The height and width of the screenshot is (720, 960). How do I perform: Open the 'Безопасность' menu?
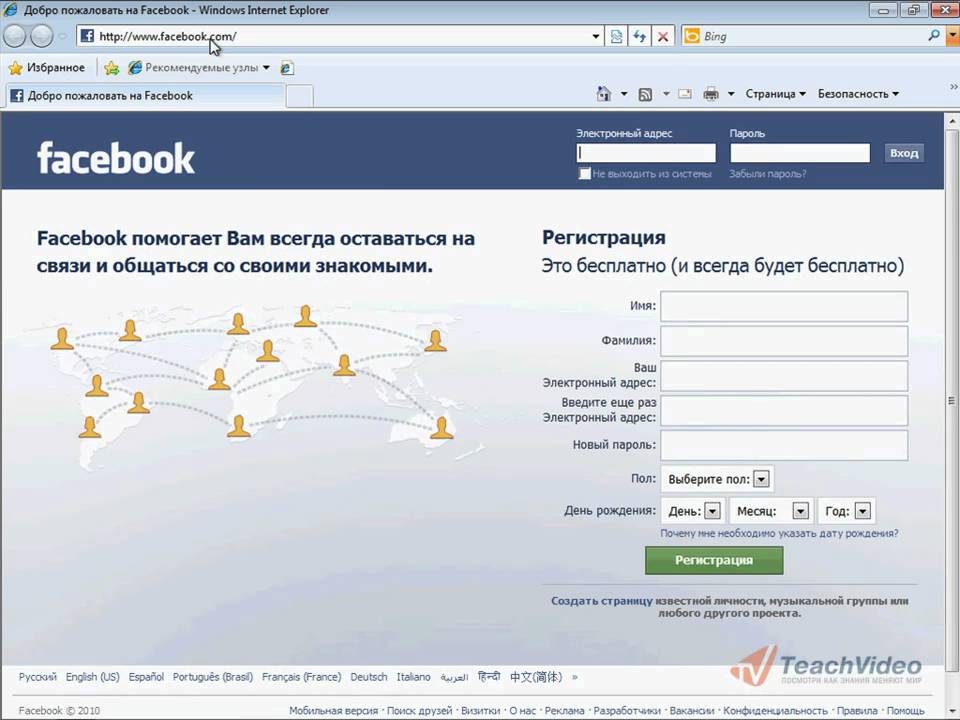(x=858, y=94)
